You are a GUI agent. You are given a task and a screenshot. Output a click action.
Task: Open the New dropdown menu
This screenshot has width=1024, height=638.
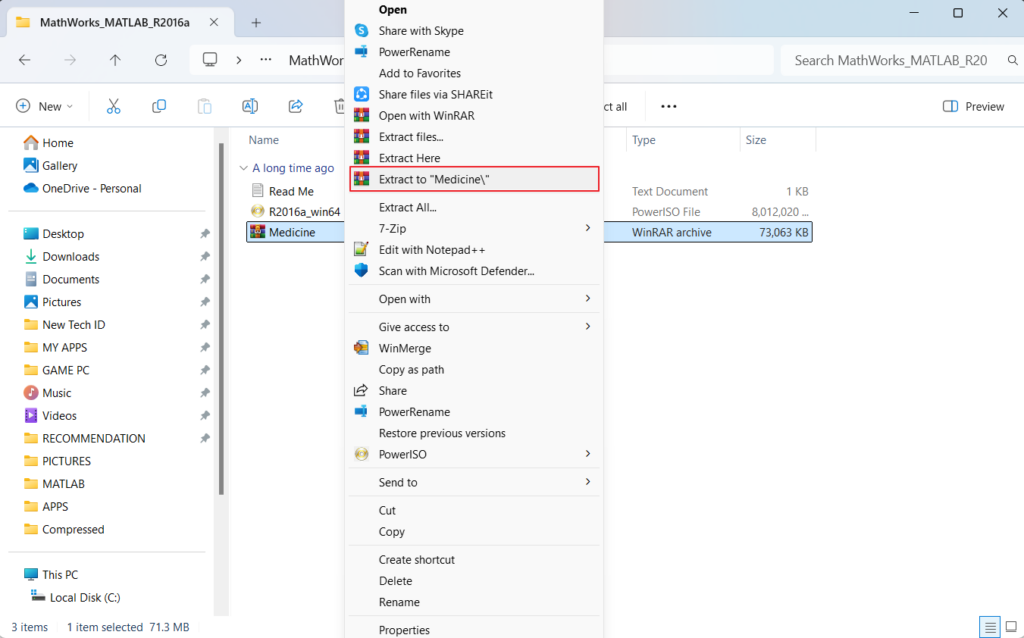pos(44,105)
